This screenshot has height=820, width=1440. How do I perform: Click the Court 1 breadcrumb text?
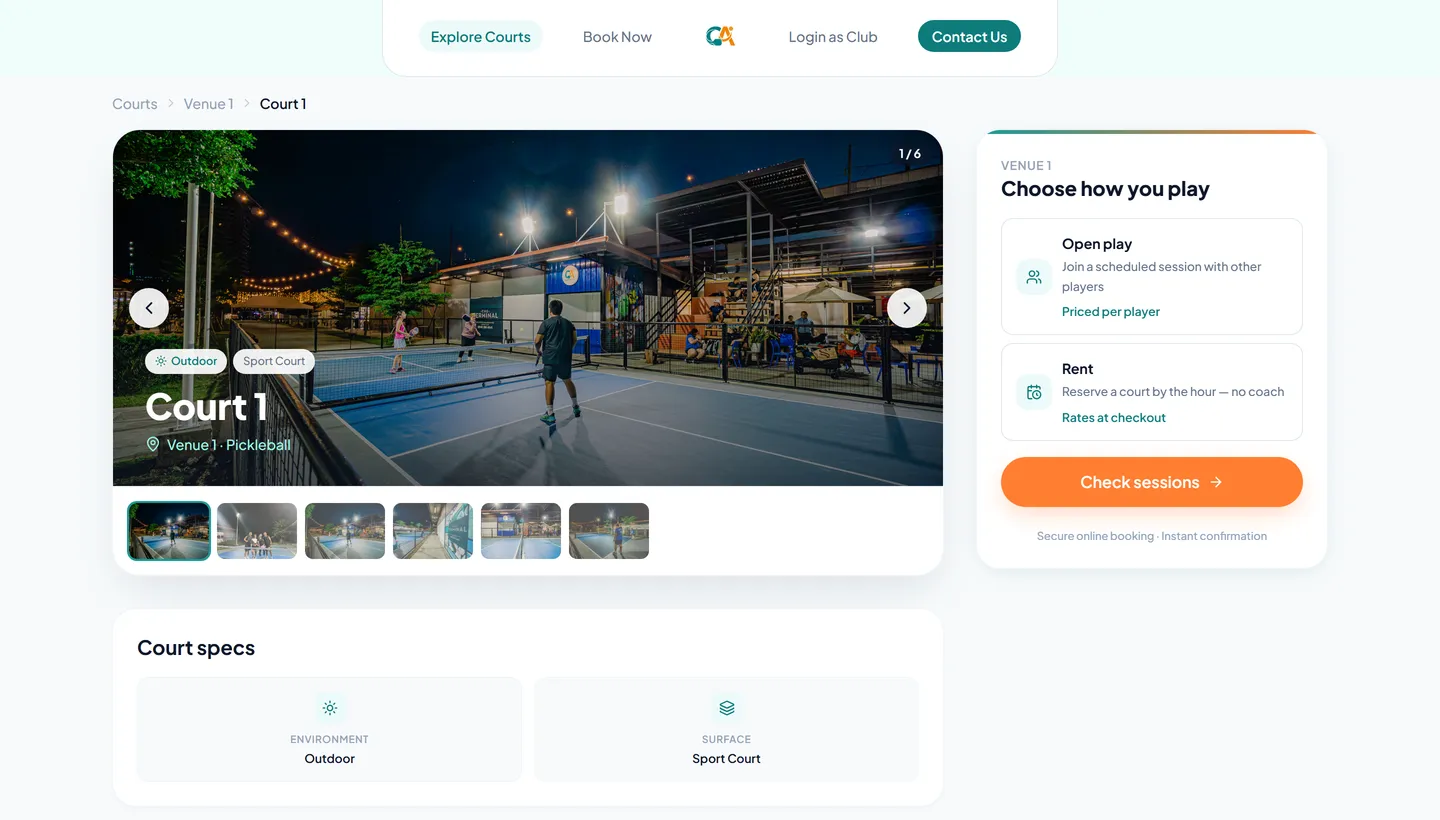(x=283, y=104)
